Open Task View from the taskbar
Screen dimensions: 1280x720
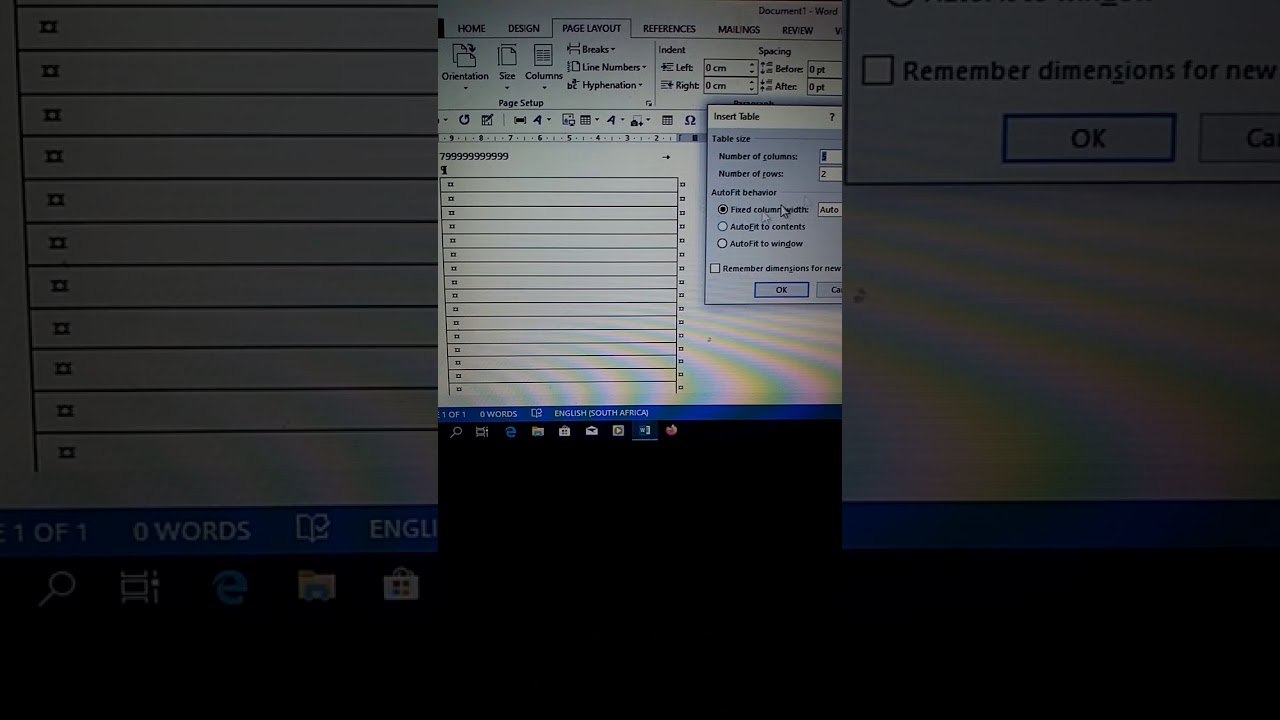(x=482, y=432)
